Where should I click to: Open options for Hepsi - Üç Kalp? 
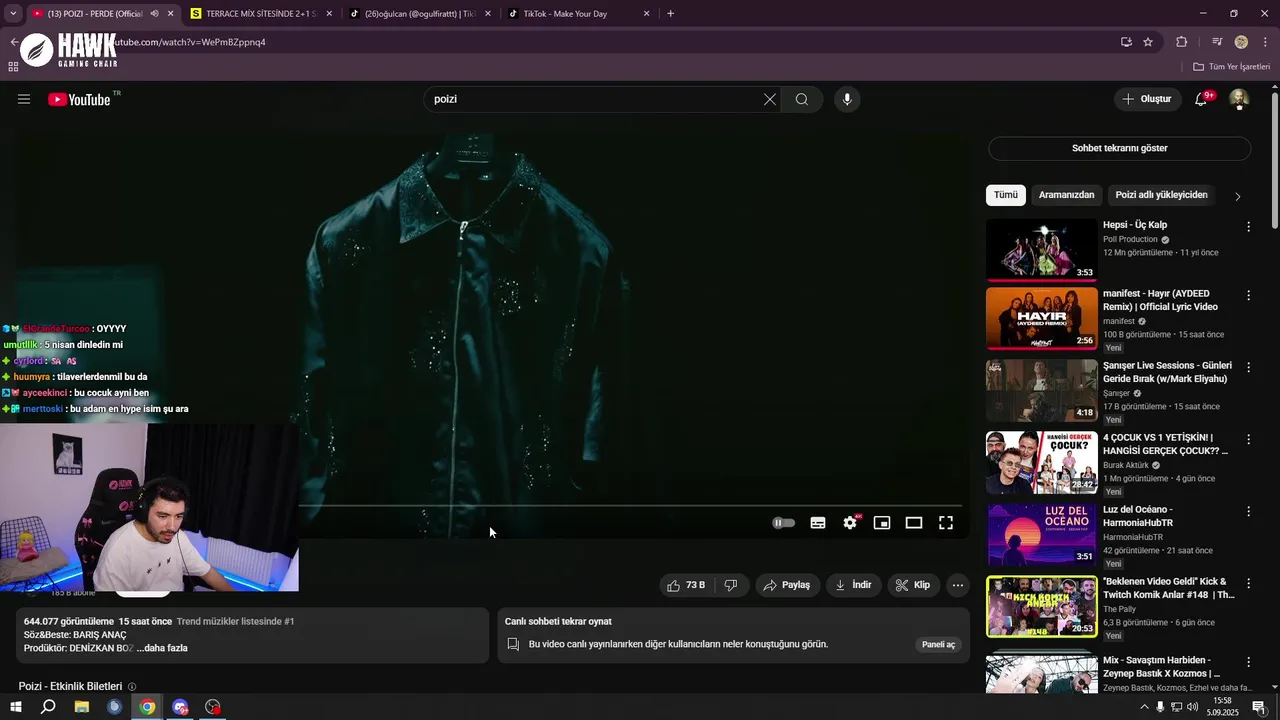tap(1248, 227)
